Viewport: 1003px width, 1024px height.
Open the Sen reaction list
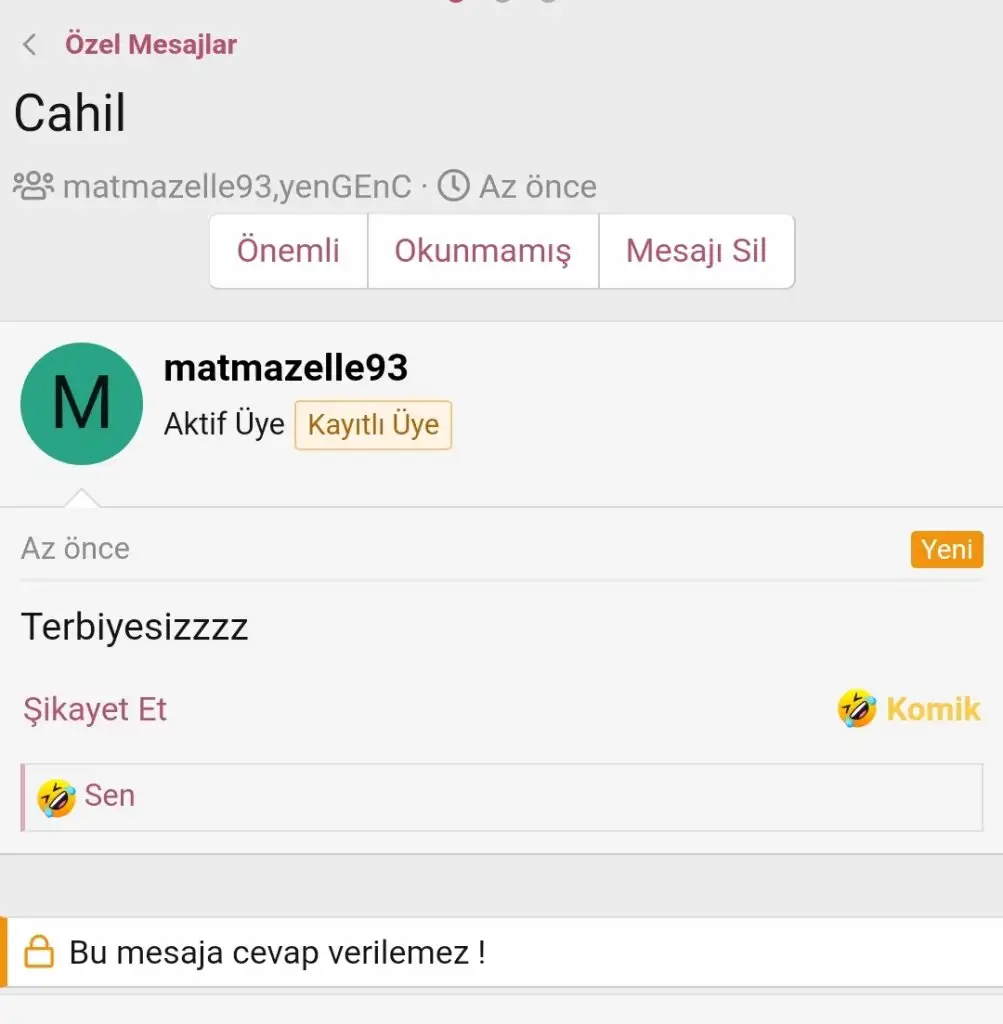110,796
